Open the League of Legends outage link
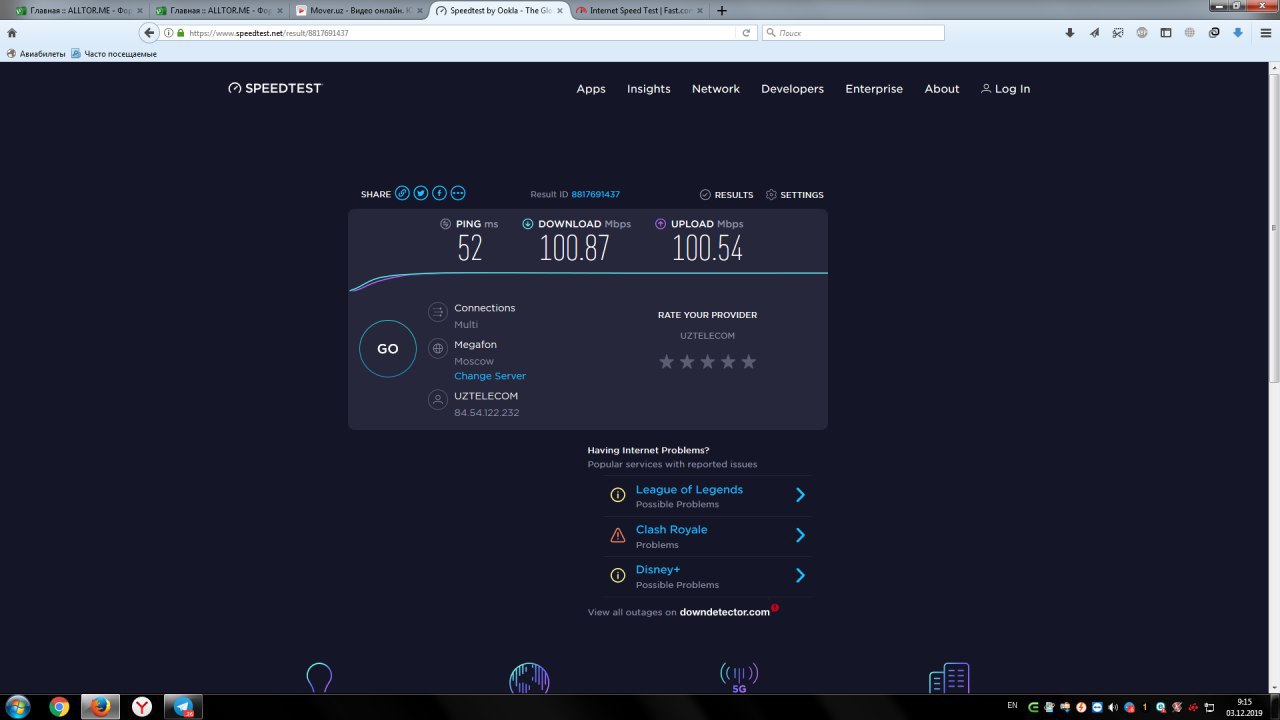Image resolution: width=1280 pixels, height=720 pixels. pos(689,490)
